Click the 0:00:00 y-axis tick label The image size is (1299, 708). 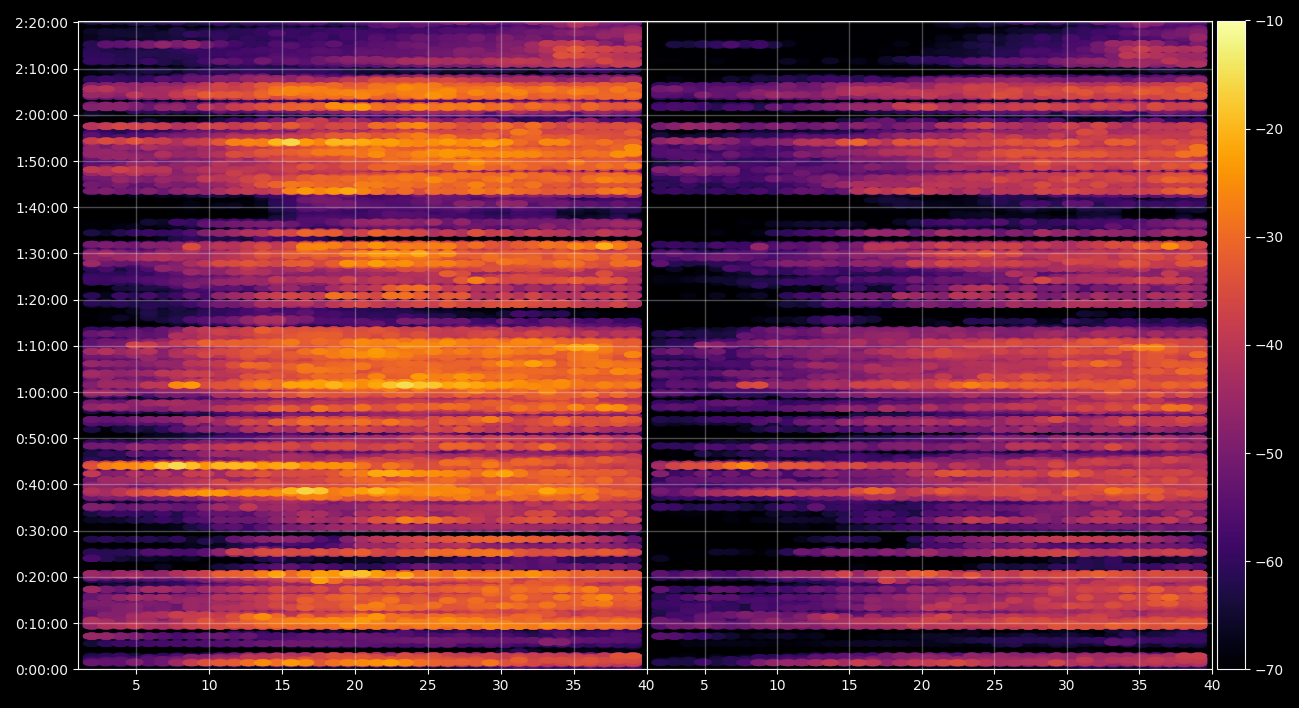pos(42,670)
